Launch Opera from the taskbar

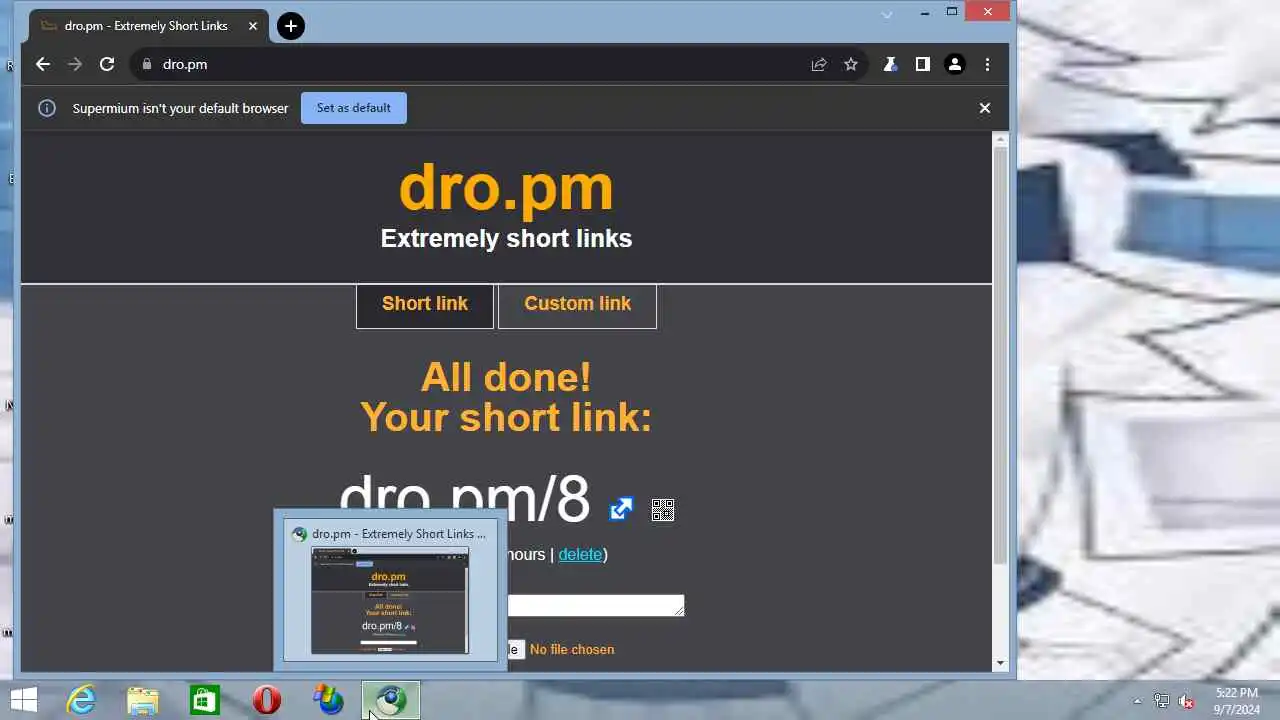[267, 700]
